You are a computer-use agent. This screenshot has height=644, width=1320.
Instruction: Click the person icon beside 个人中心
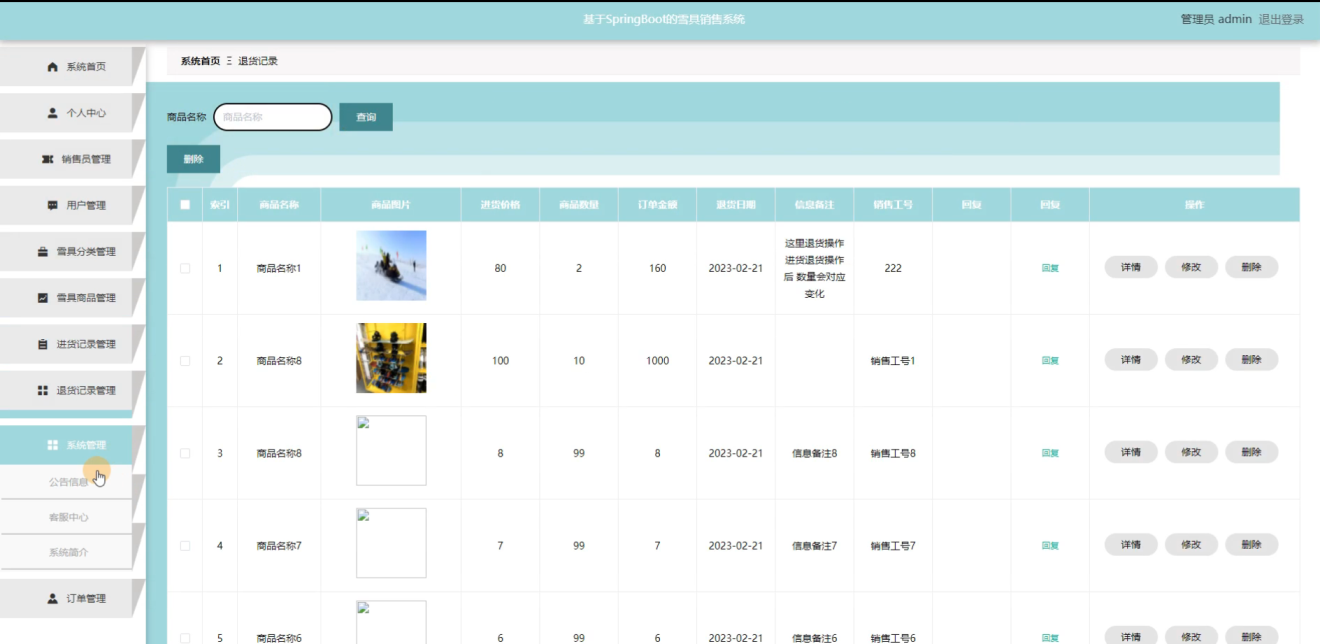click(x=52, y=113)
